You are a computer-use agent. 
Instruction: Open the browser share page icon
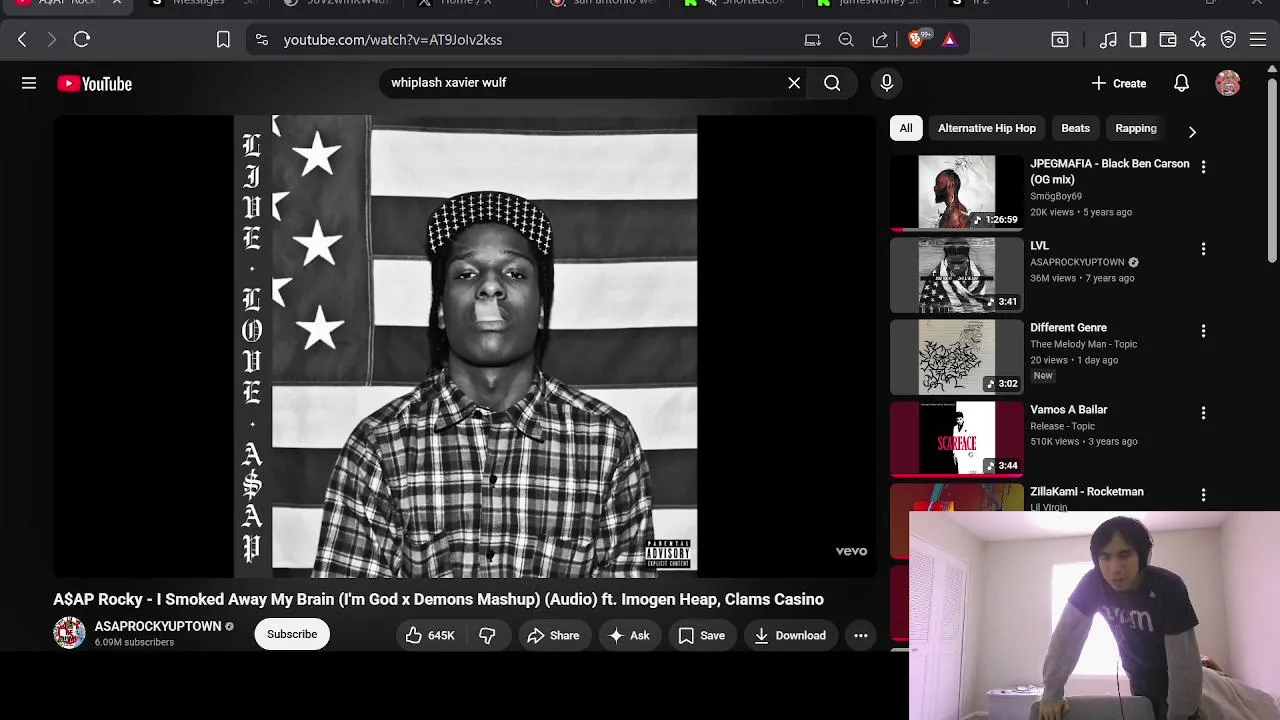click(880, 40)
